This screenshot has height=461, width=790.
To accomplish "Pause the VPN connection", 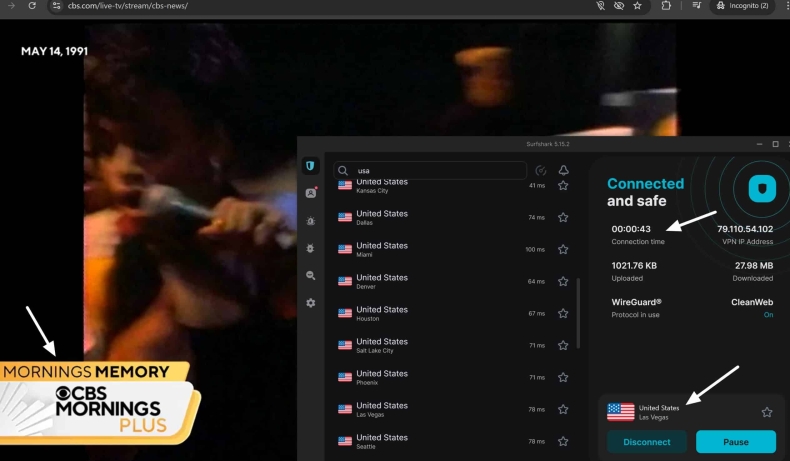I will coord(735,442).
